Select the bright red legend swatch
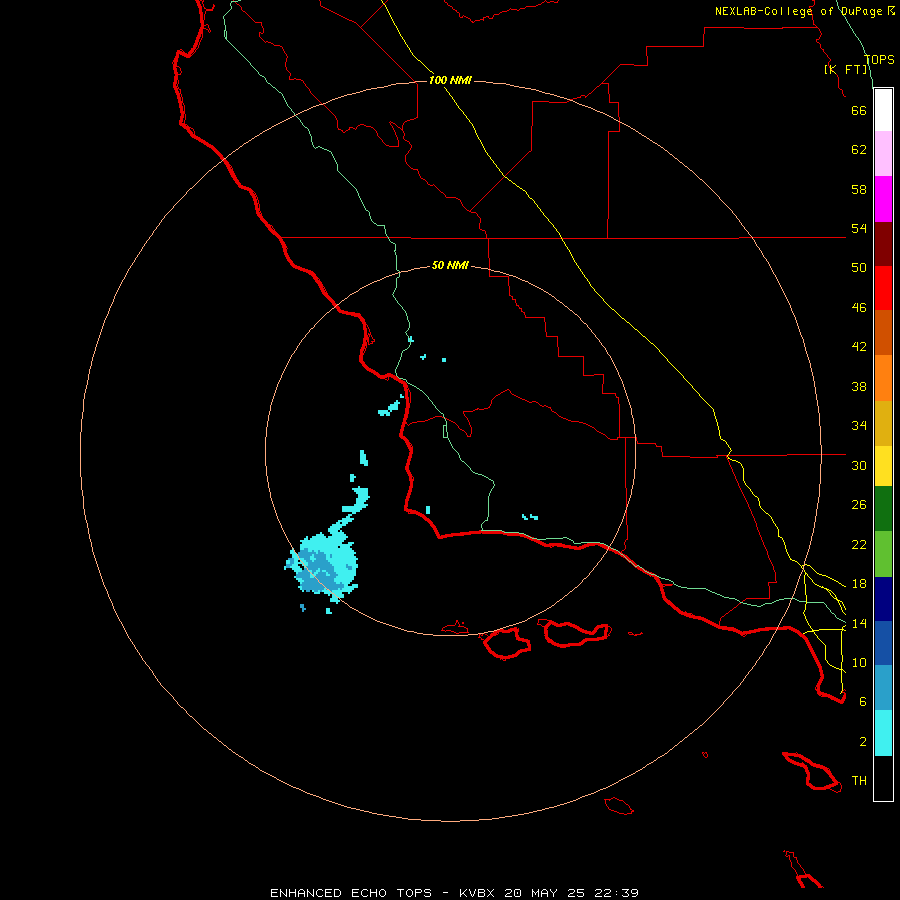 (x=883, y=288)
